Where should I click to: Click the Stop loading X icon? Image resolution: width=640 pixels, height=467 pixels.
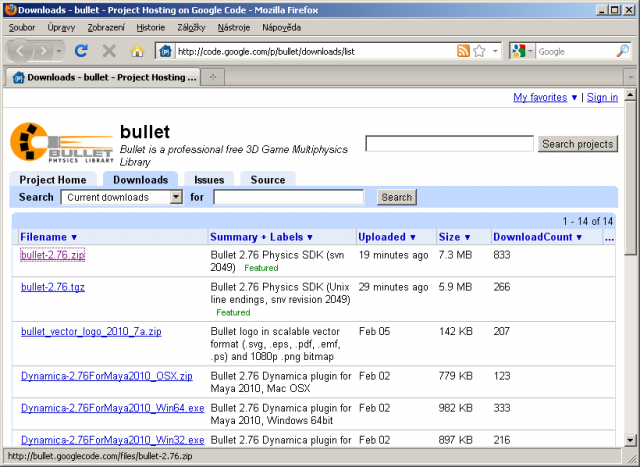(109, 51)
